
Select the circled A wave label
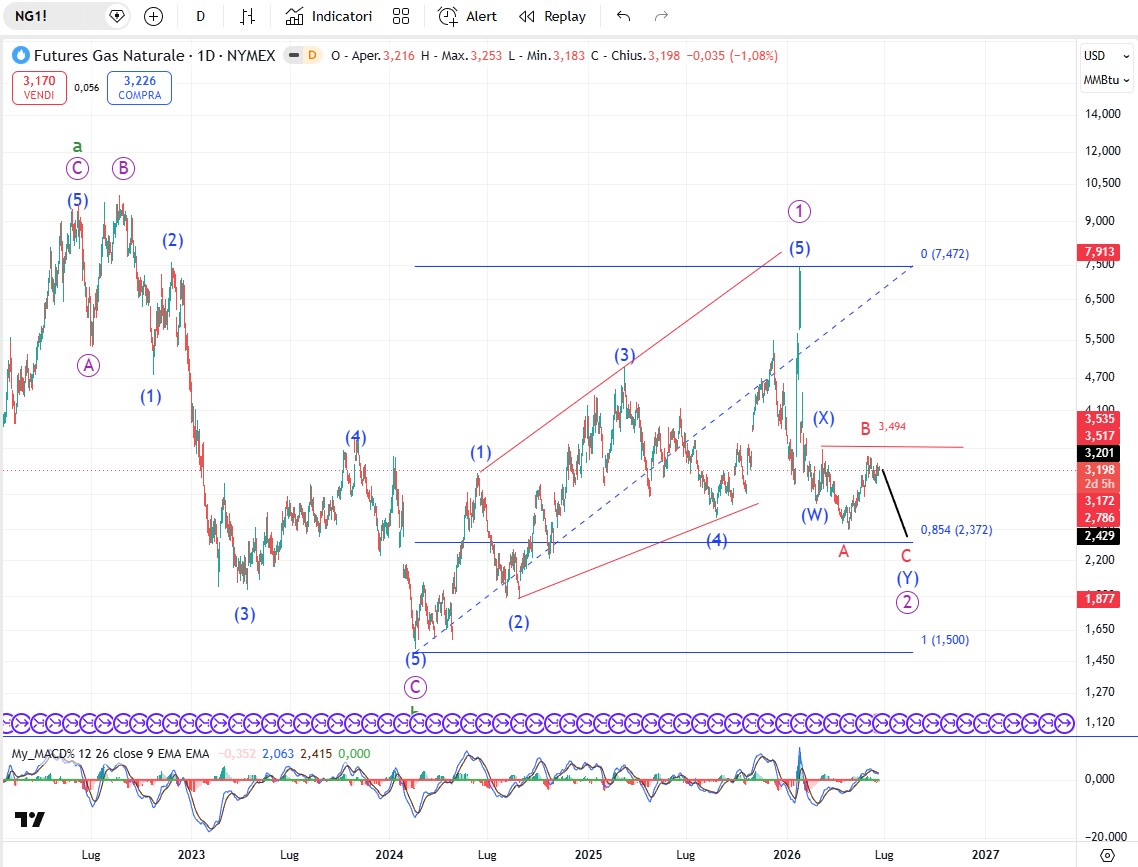(89, 365)
